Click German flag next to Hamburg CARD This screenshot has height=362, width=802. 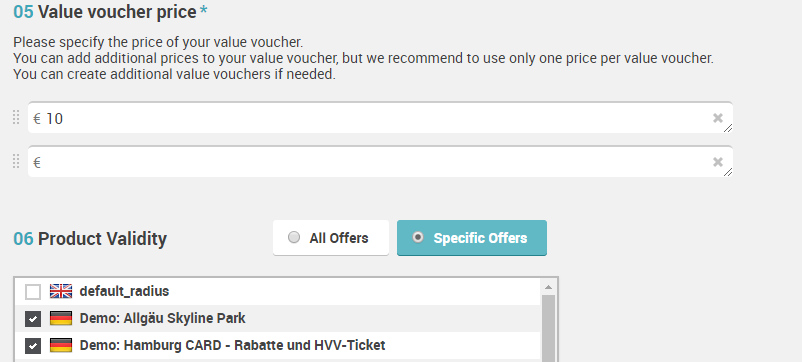point(61,346)
